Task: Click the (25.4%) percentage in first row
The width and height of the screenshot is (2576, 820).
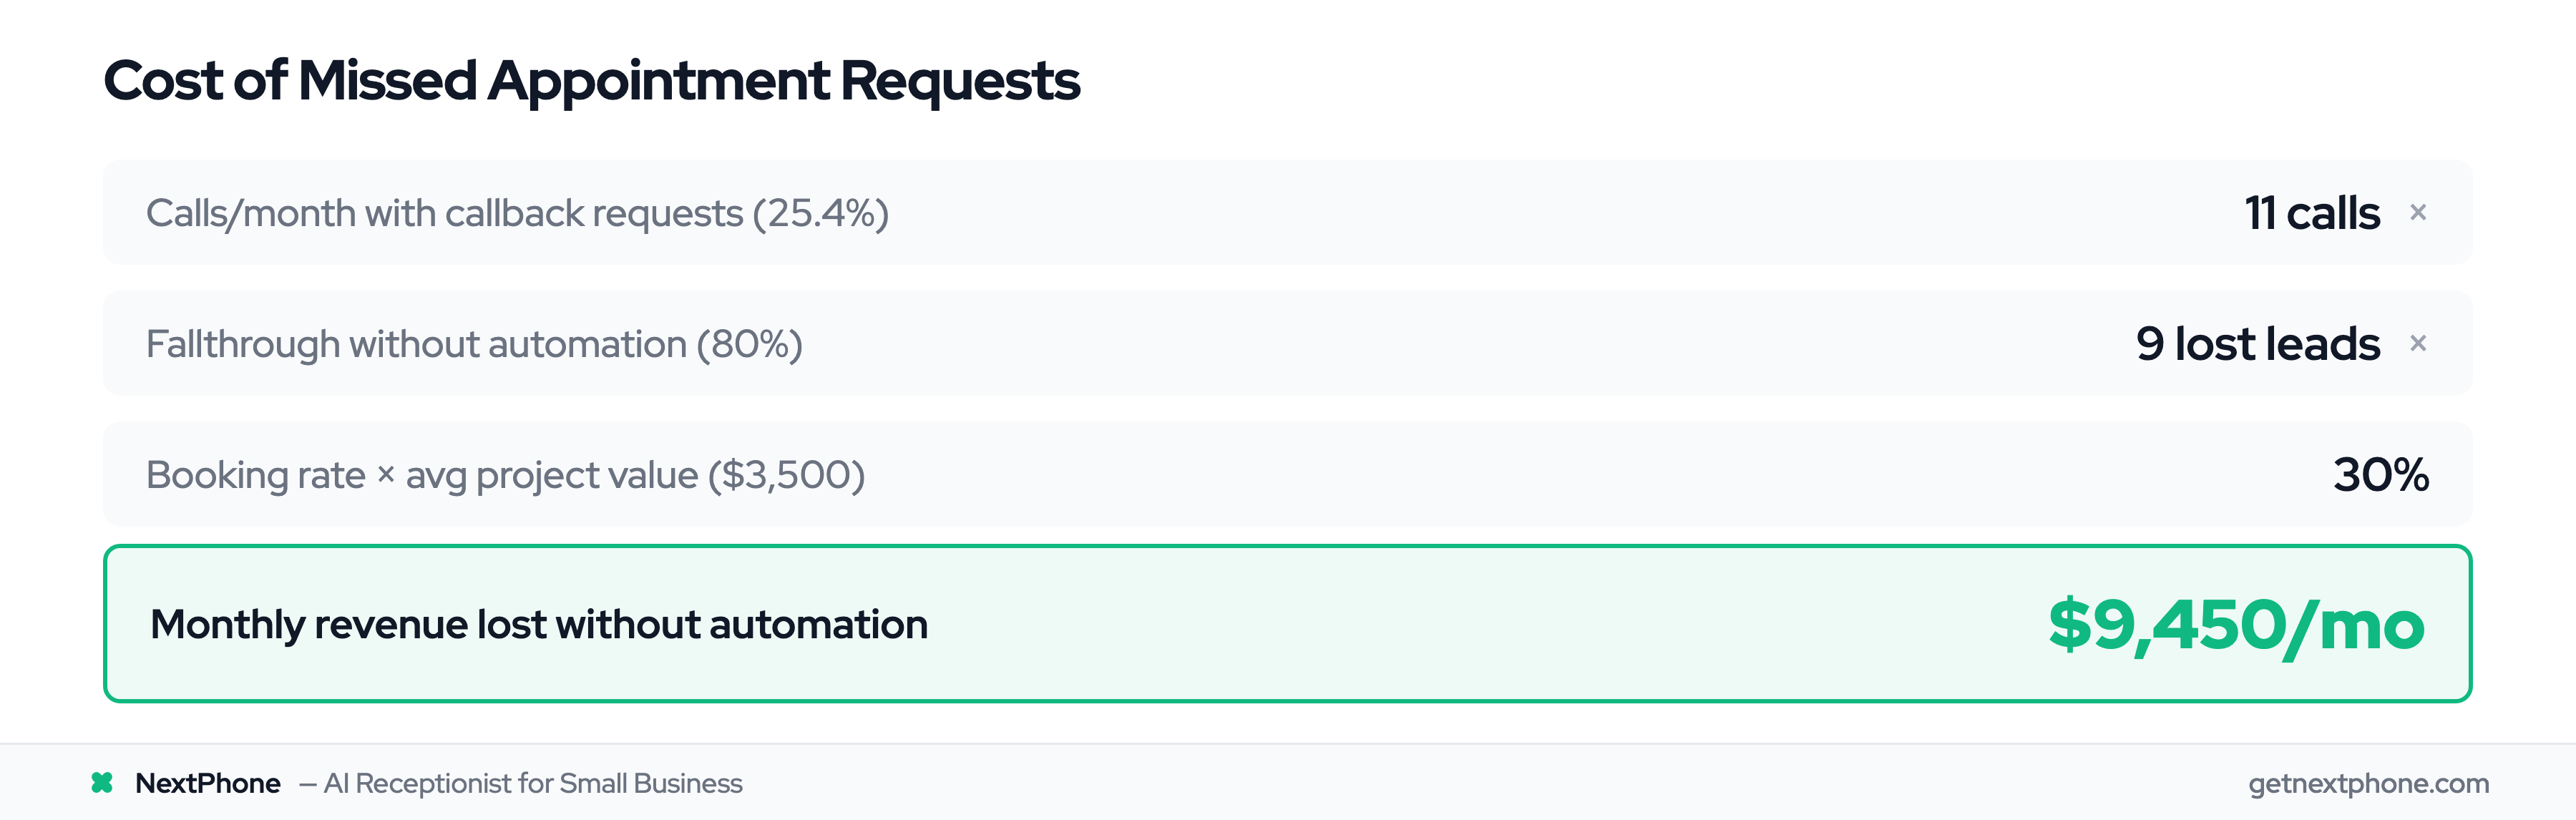Action: coord(821,213)
